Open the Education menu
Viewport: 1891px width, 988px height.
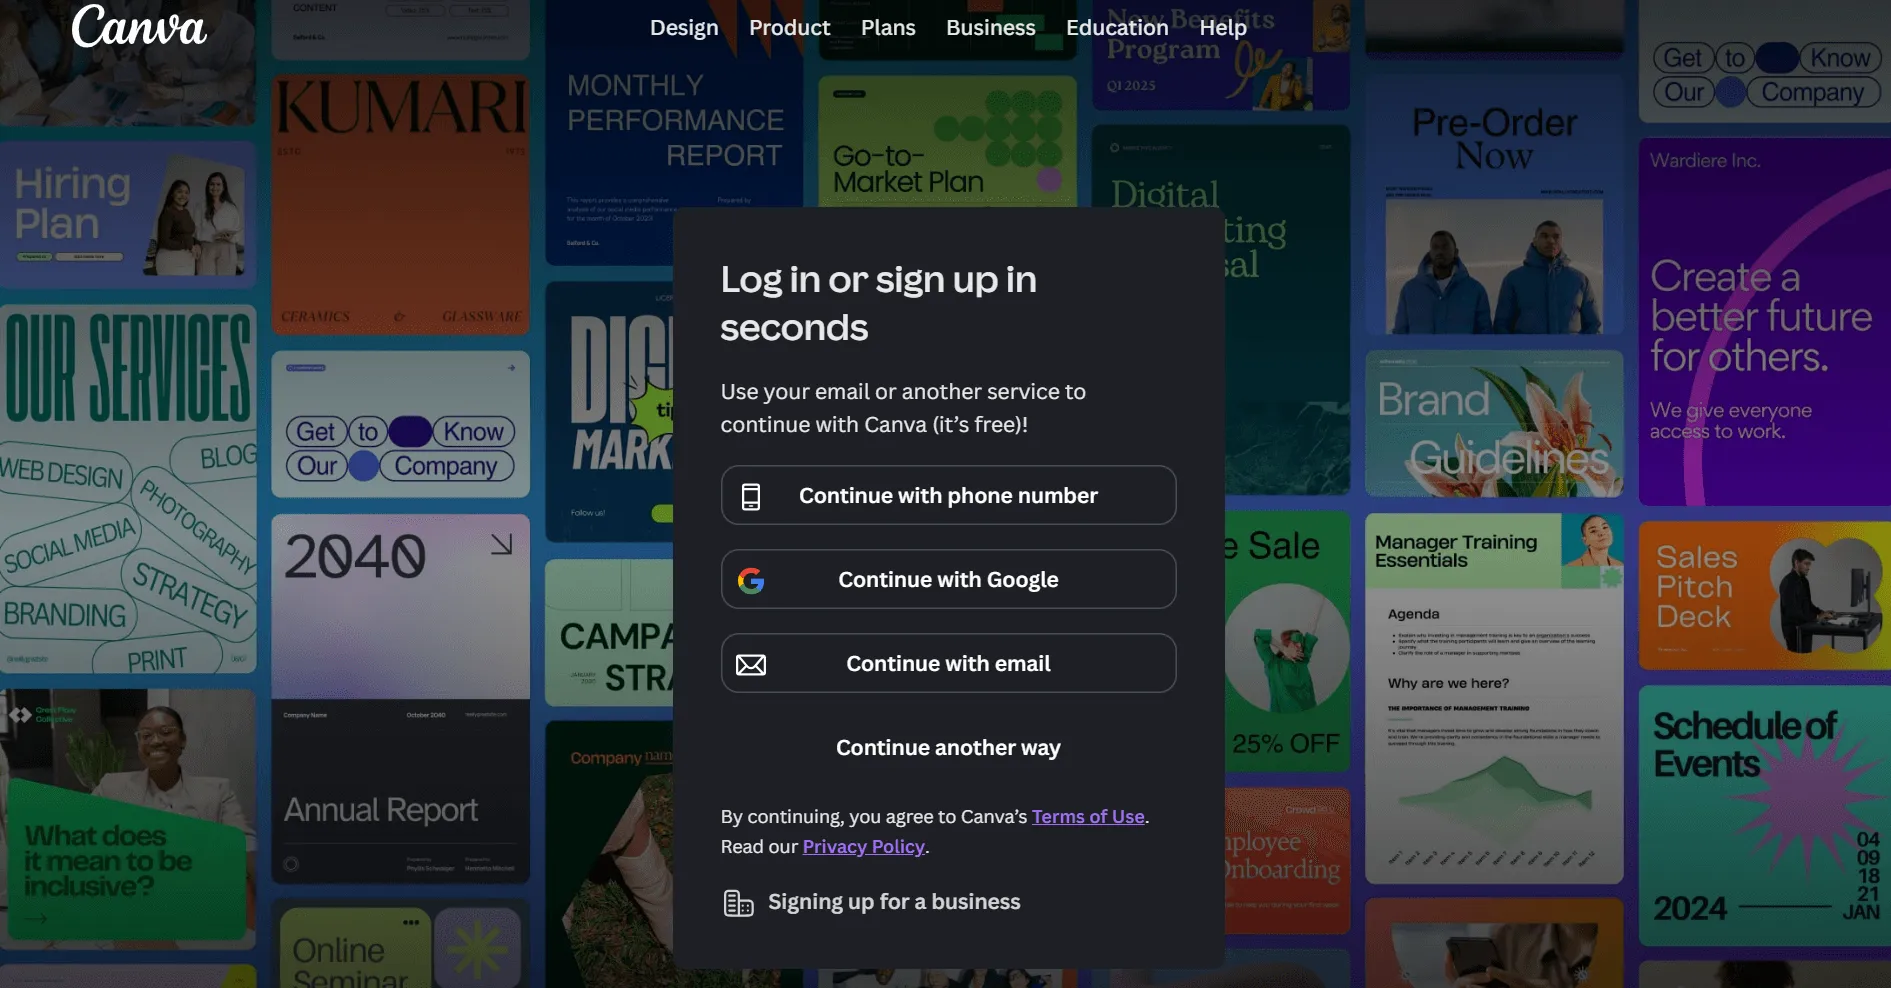1117,28
